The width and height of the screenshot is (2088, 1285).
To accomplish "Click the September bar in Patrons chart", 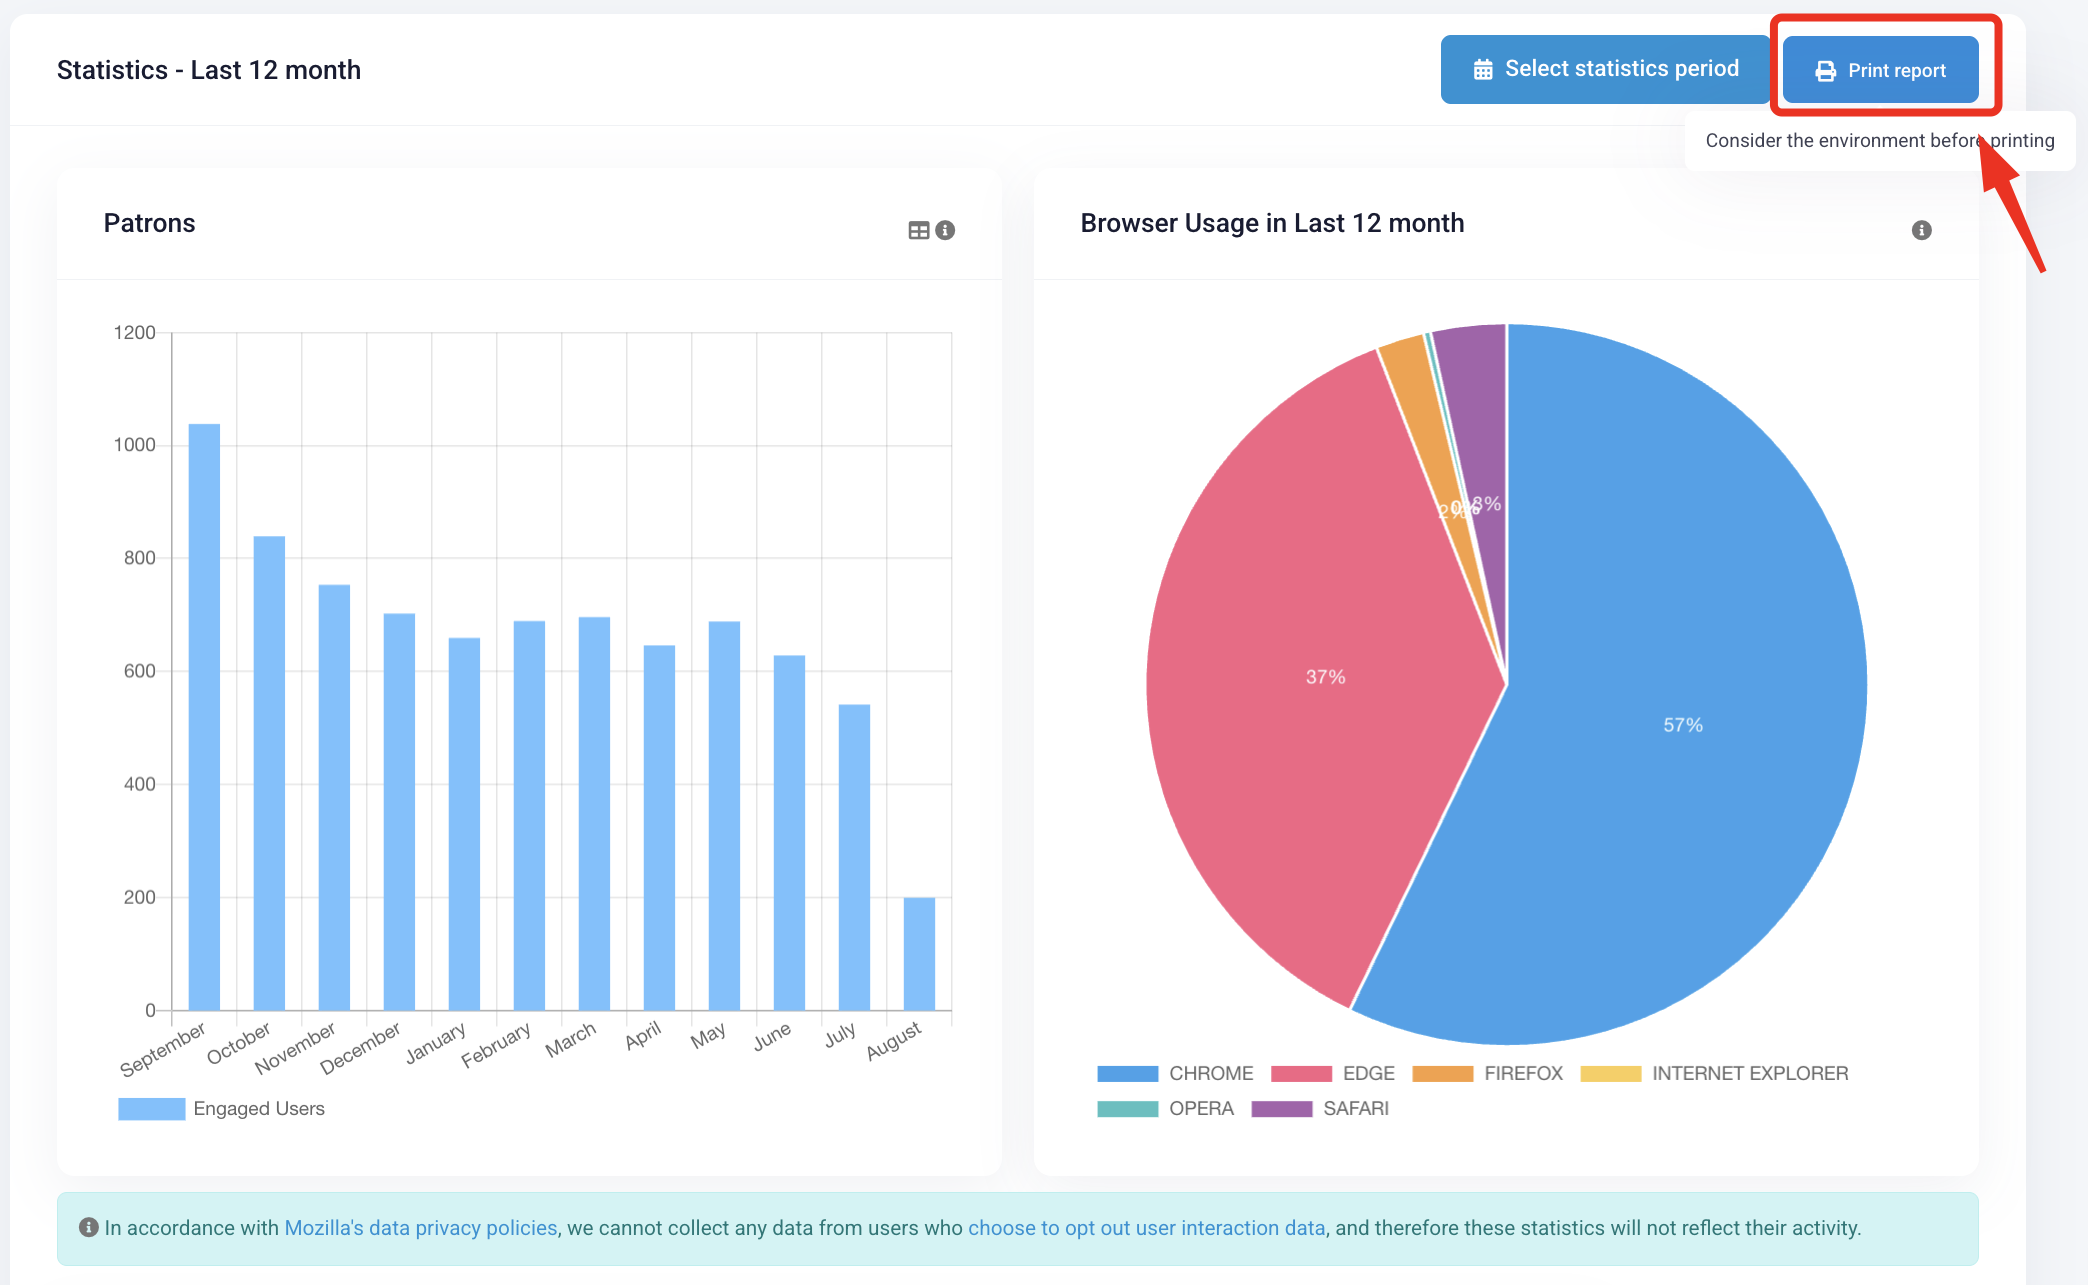I will [x=204, y=717].
